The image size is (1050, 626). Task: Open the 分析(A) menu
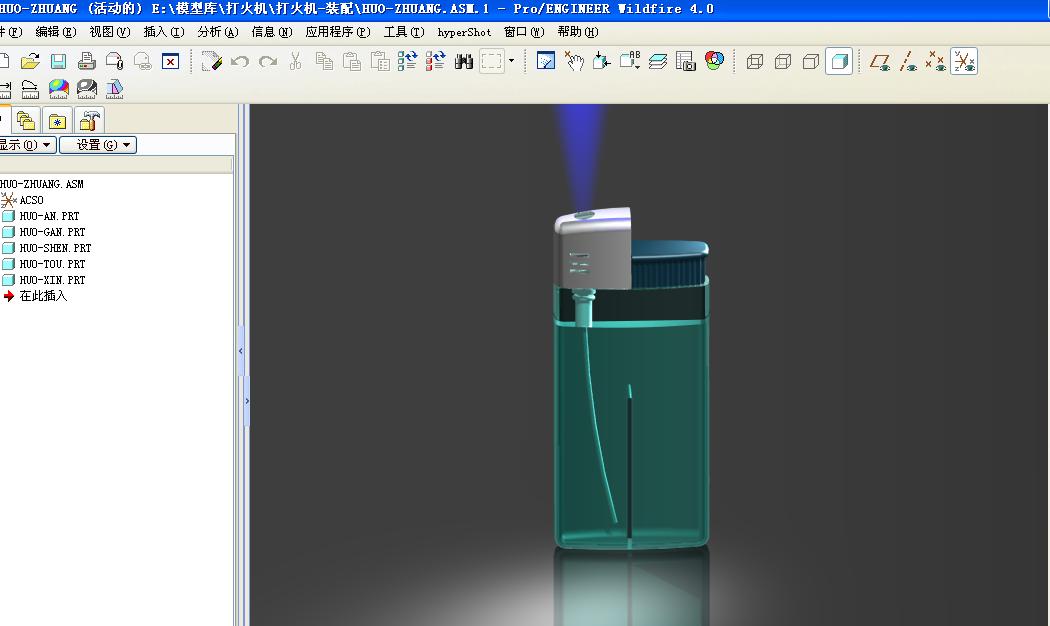[x=217, y=32]
